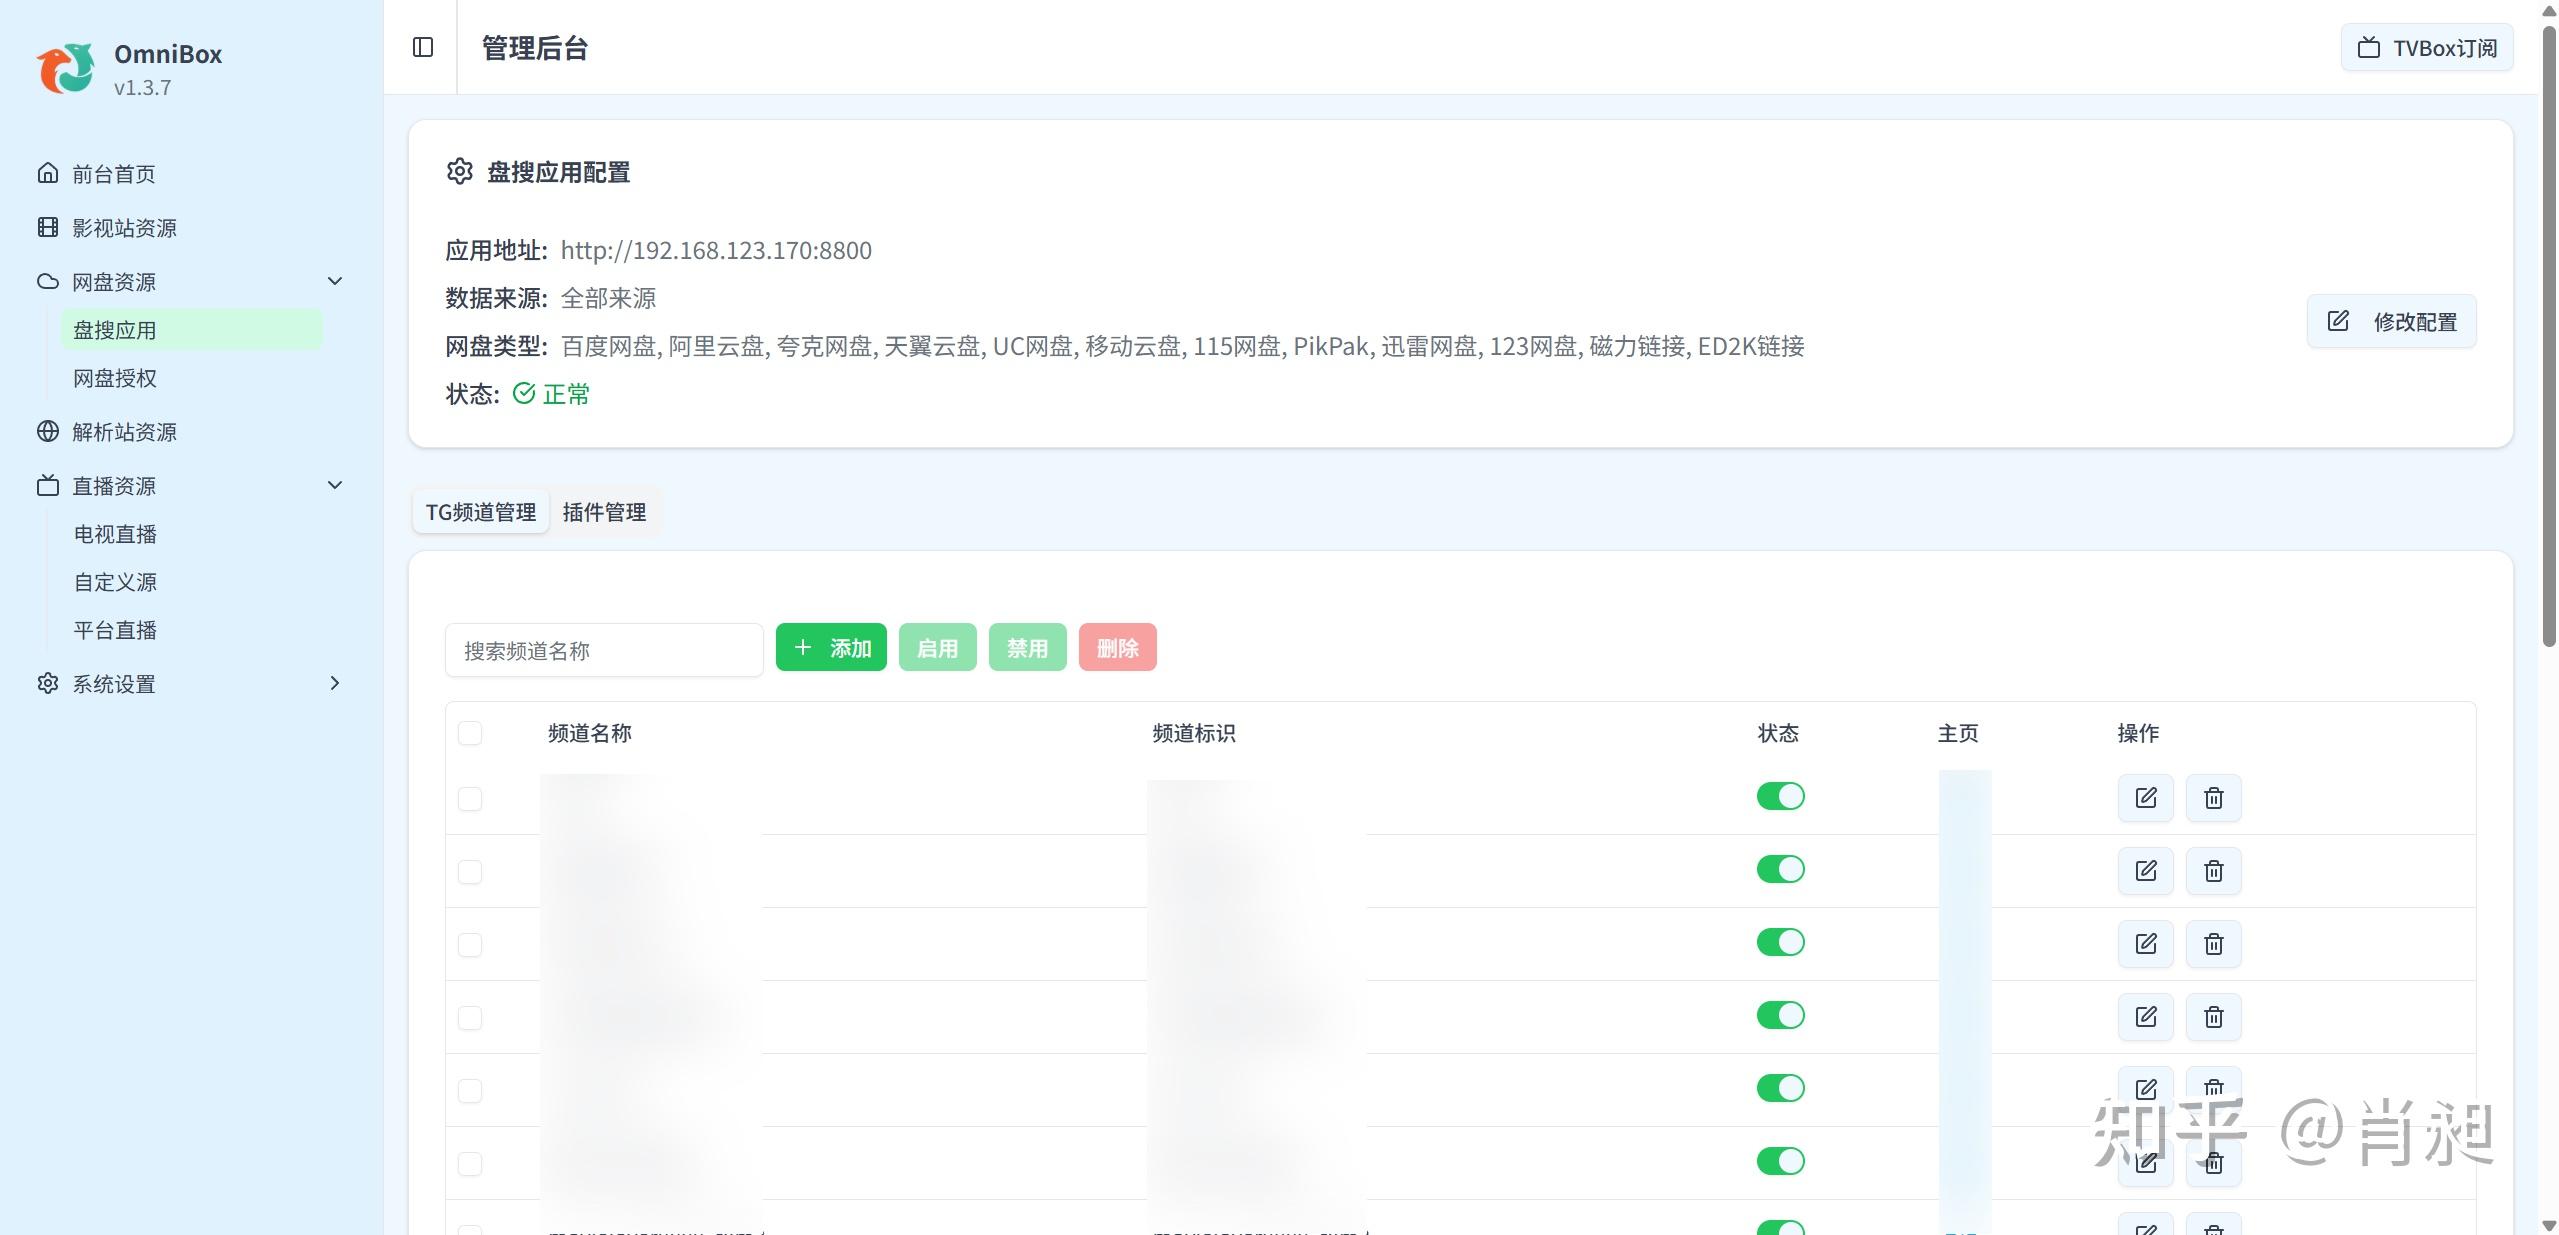Collapse the 直播资源 section

point(335,485)
